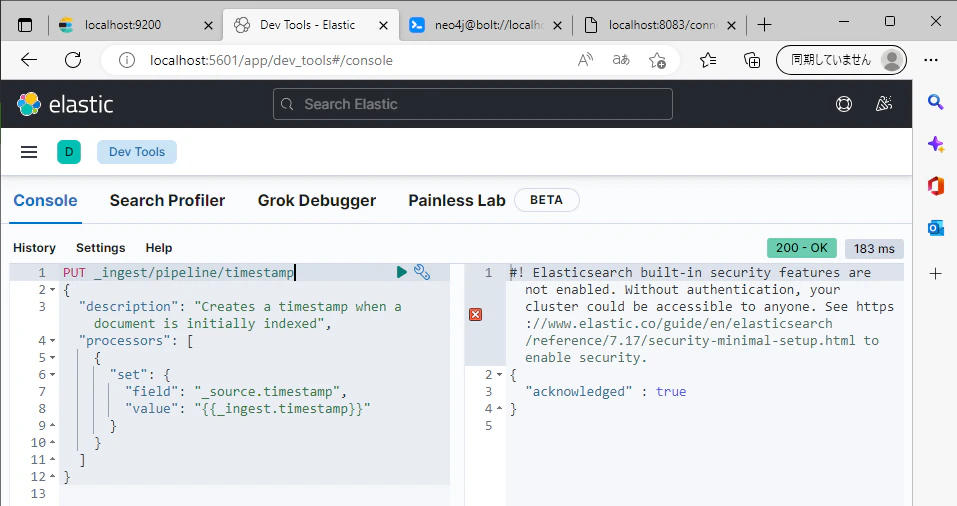Focus the Search Elastic input field
This screenshot has height=506, width=957.
pos(473,104)
